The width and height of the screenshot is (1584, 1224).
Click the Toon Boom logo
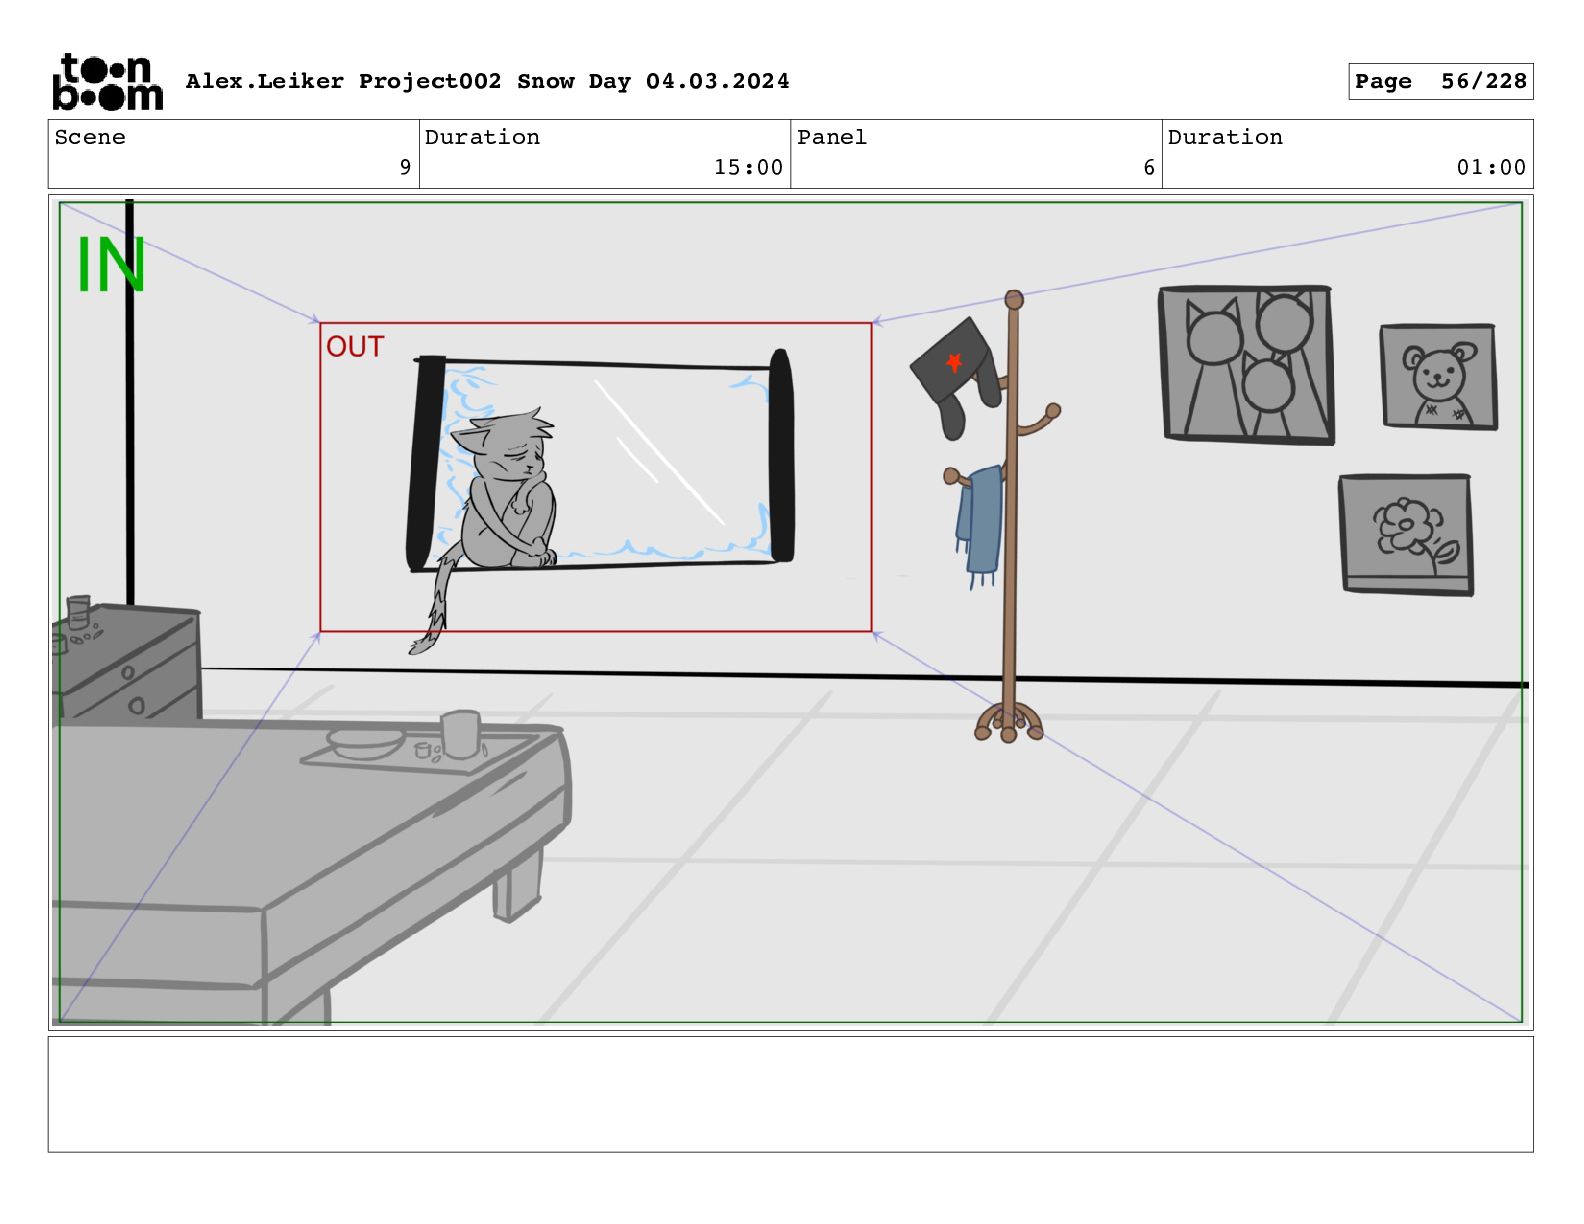(107, 81)
